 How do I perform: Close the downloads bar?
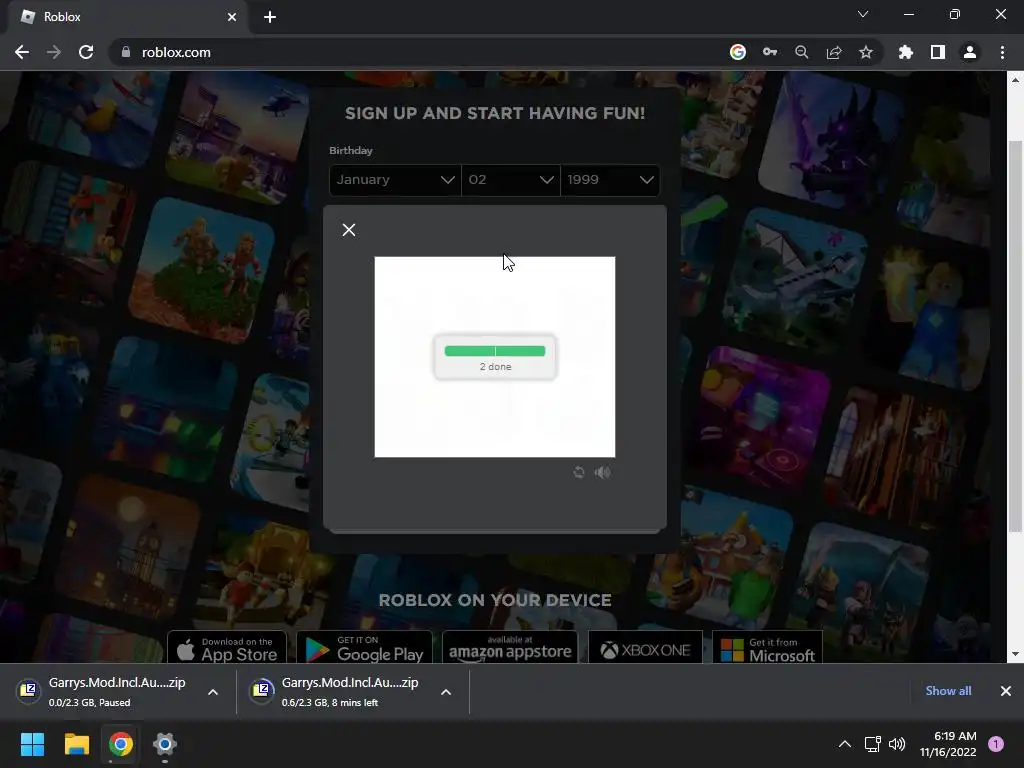[x=1006, y=691]
